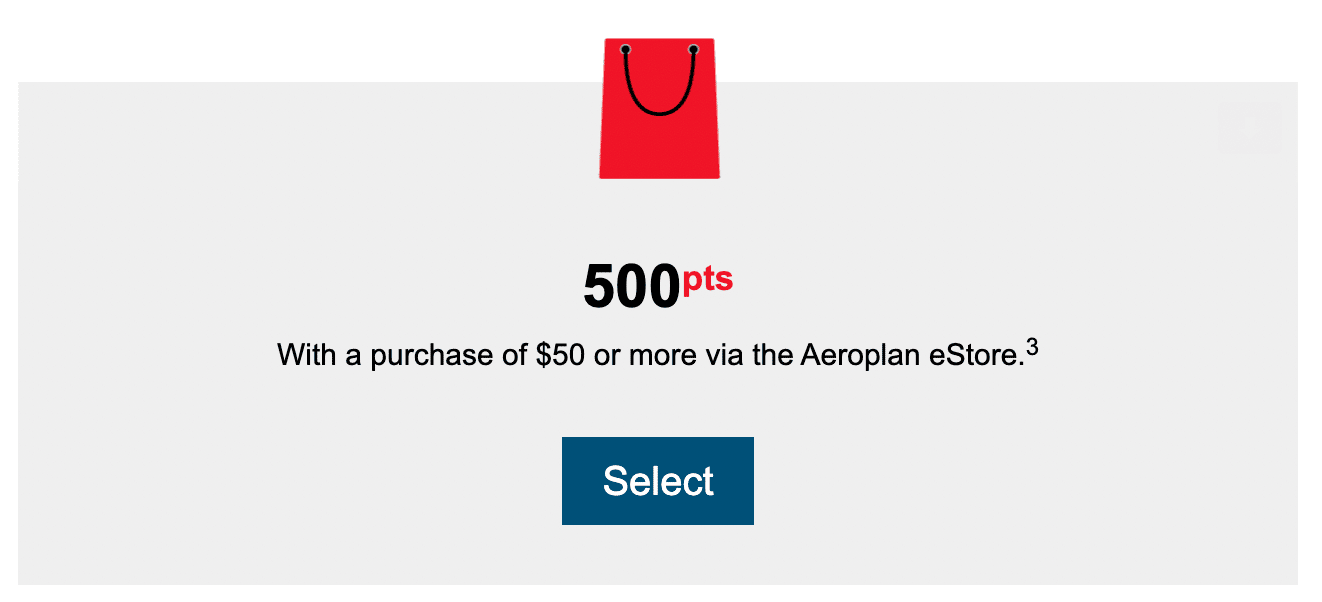The height and width of the screenshot is (602, 1322).
Task: Click the right grommet of the bag handle
Action: pos(693,49)
